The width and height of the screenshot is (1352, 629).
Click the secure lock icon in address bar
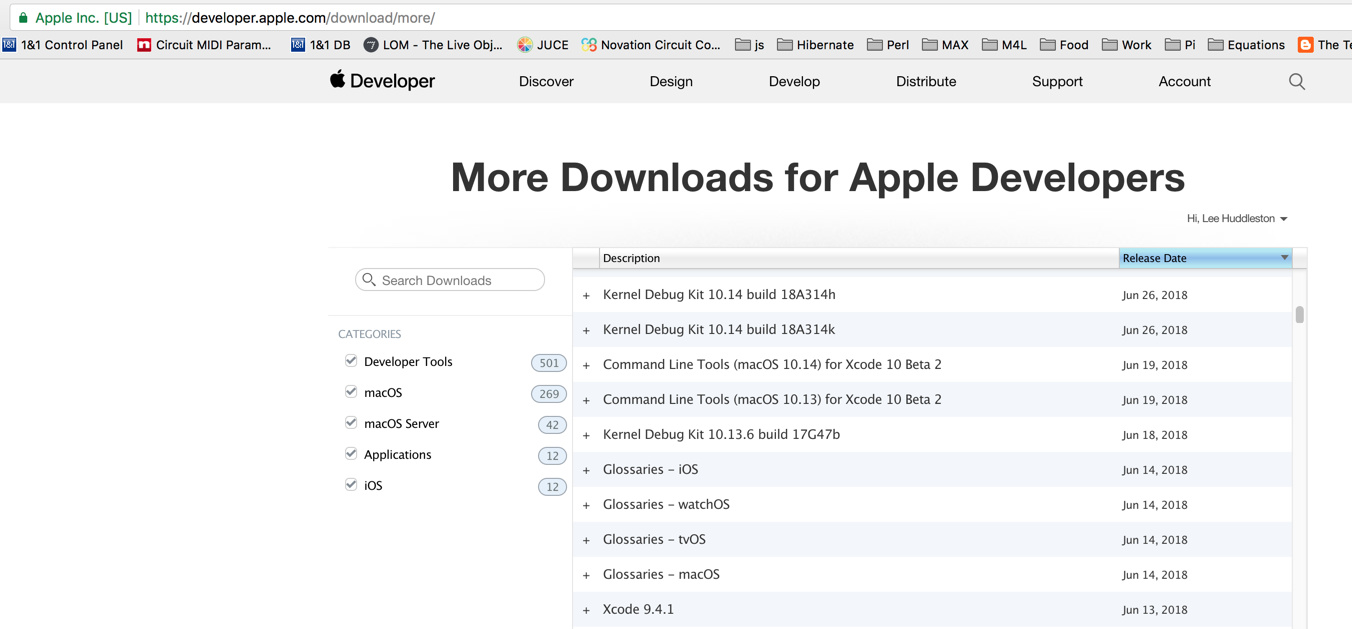22,18
